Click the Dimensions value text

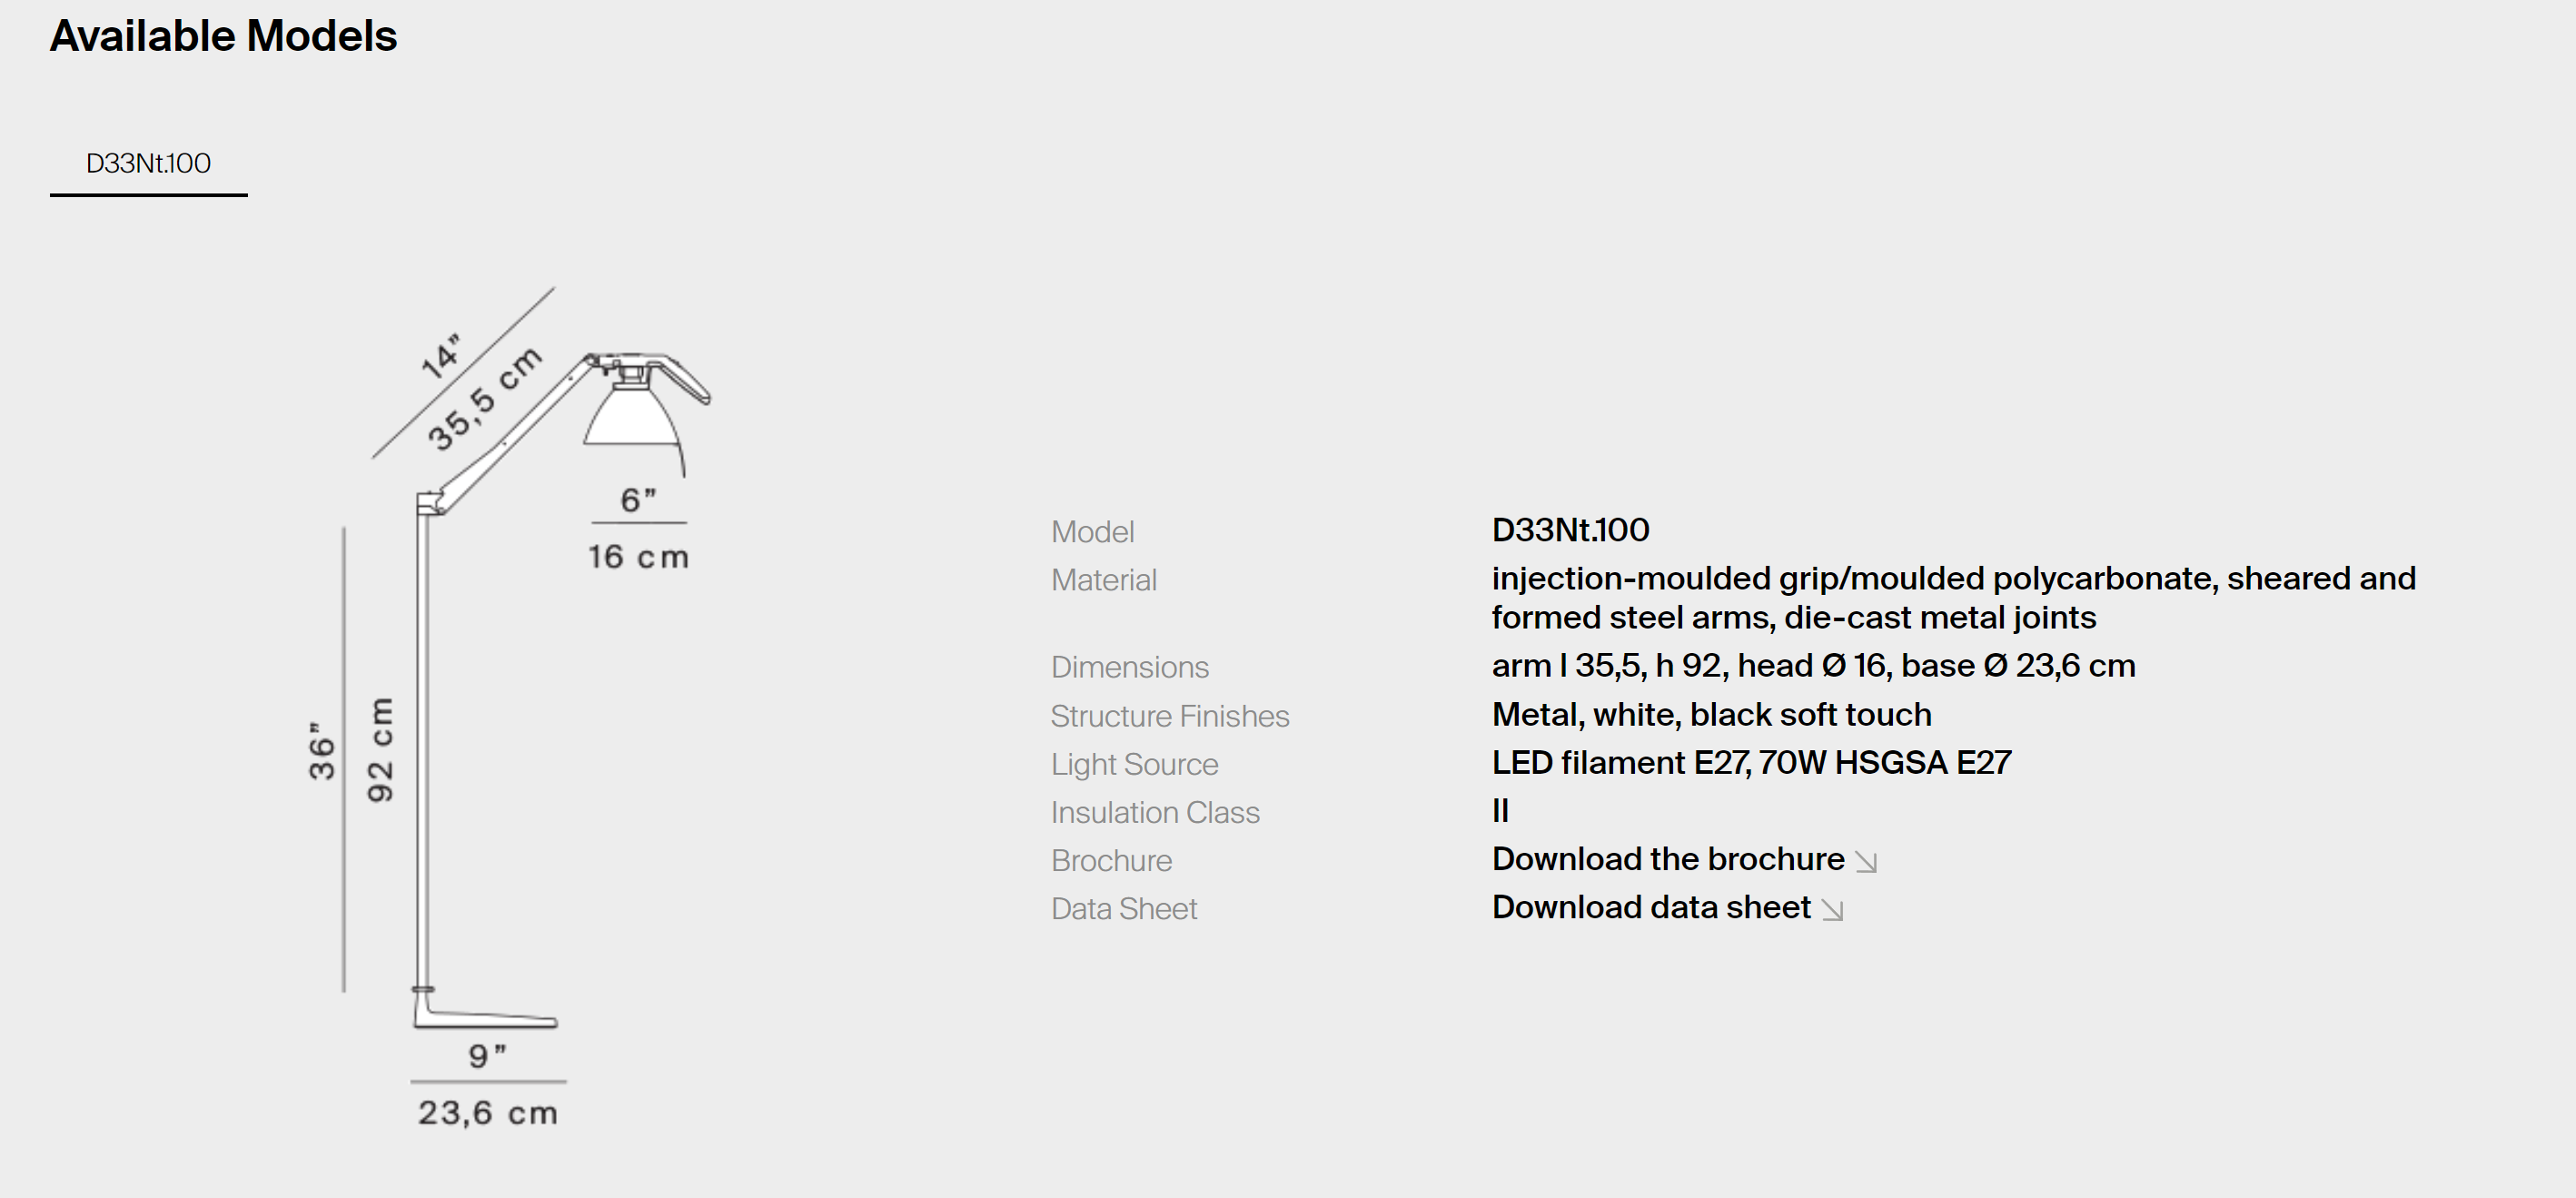click(x=1812, y=666)
